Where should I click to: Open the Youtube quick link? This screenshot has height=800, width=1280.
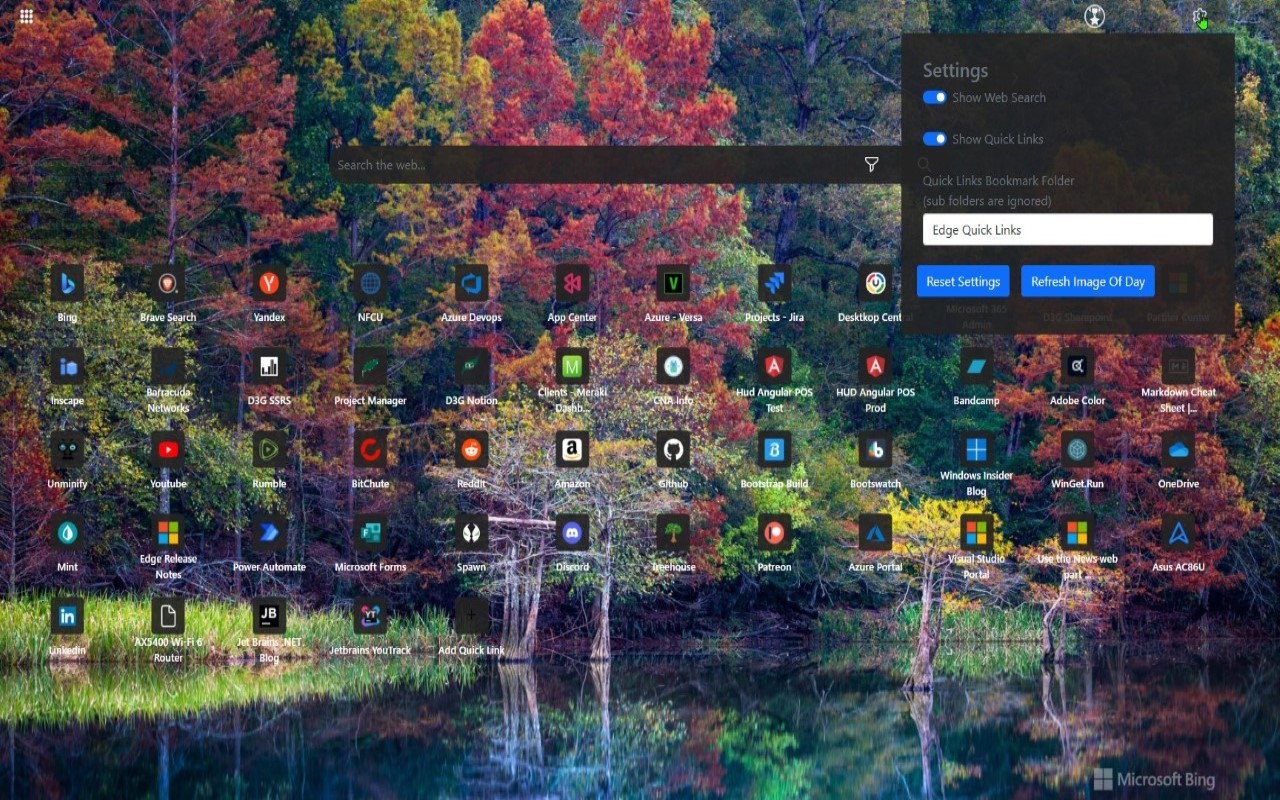(168, 449)
